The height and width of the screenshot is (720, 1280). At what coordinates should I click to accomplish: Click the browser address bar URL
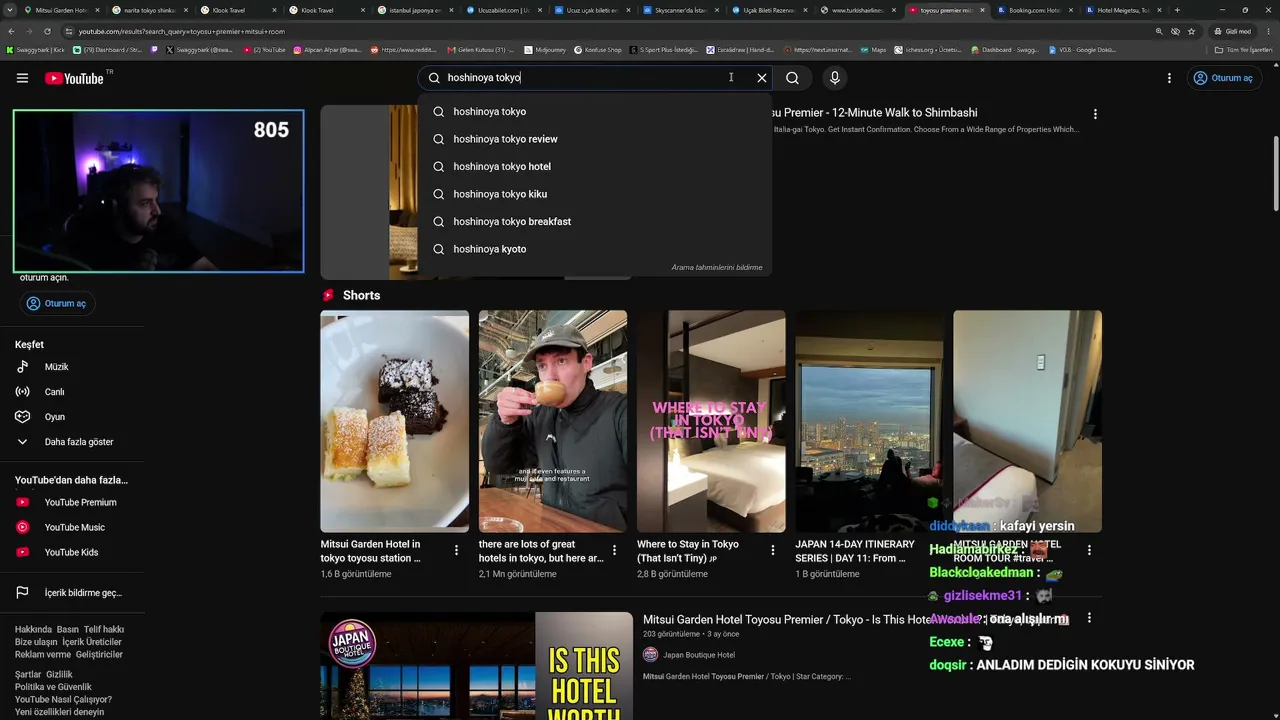(182, 31)
